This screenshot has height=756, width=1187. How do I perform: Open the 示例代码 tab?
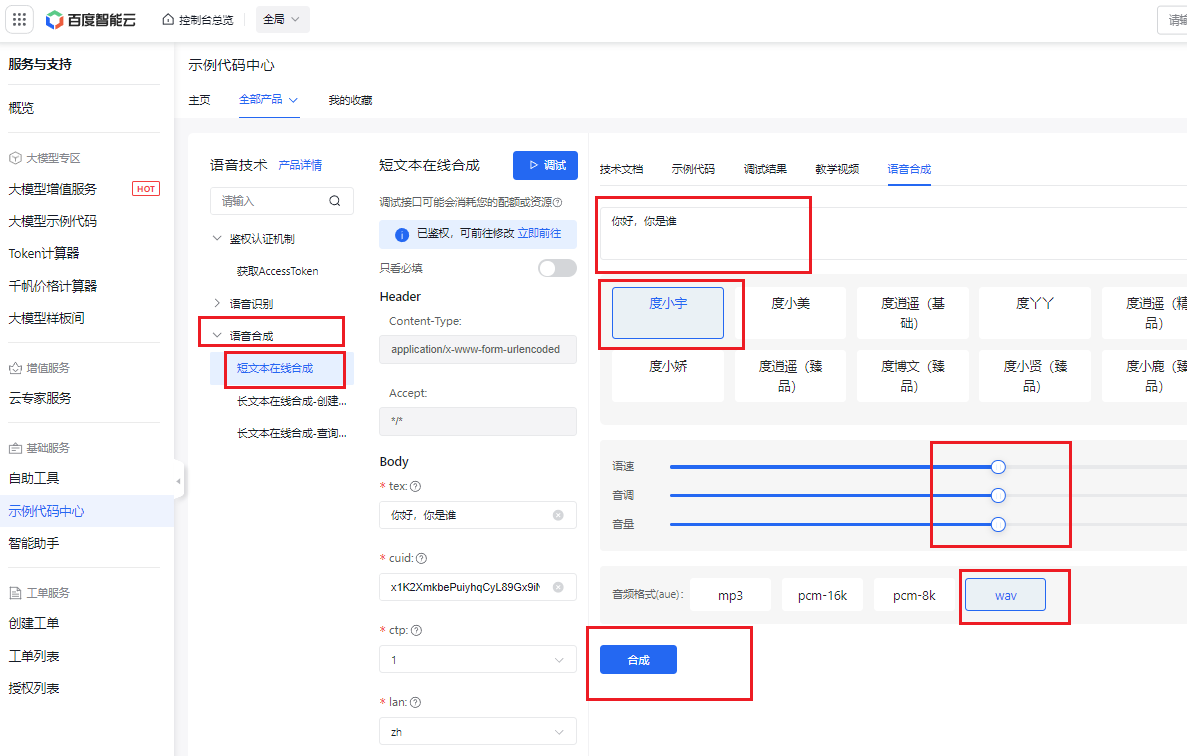tap(693, 169)
